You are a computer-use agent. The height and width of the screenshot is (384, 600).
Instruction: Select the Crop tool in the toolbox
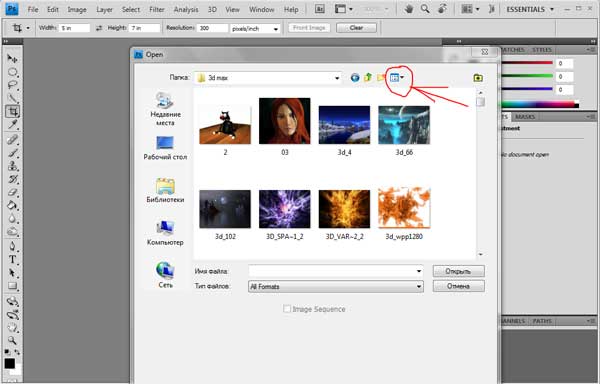(x=12, y=111)
